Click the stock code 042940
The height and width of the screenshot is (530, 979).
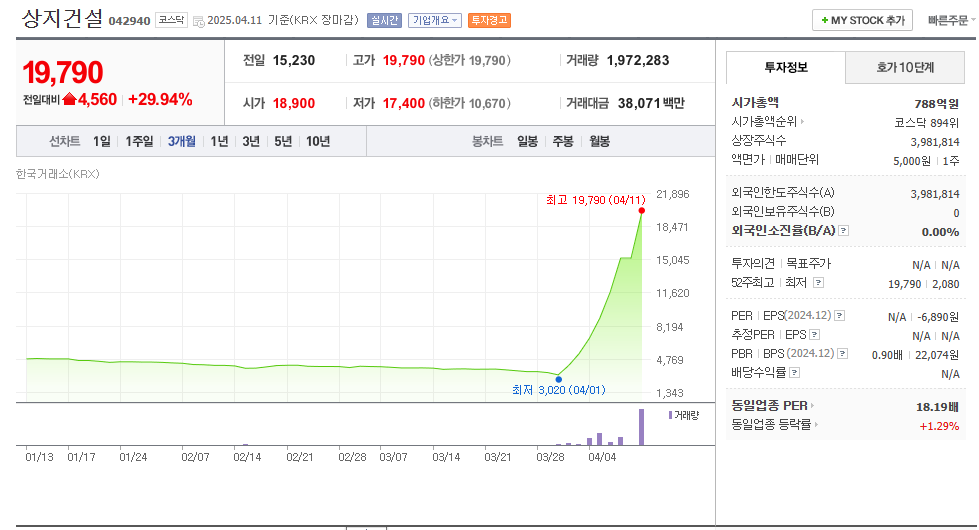pyautogui.click(x=129, y=21)
